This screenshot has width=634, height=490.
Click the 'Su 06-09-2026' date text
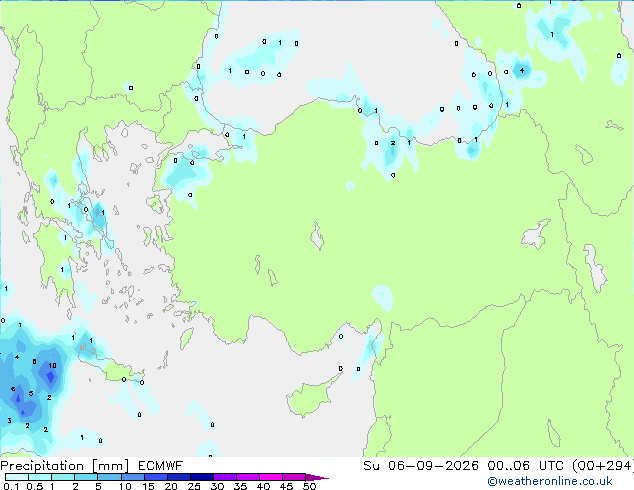(x=421, y=466)
